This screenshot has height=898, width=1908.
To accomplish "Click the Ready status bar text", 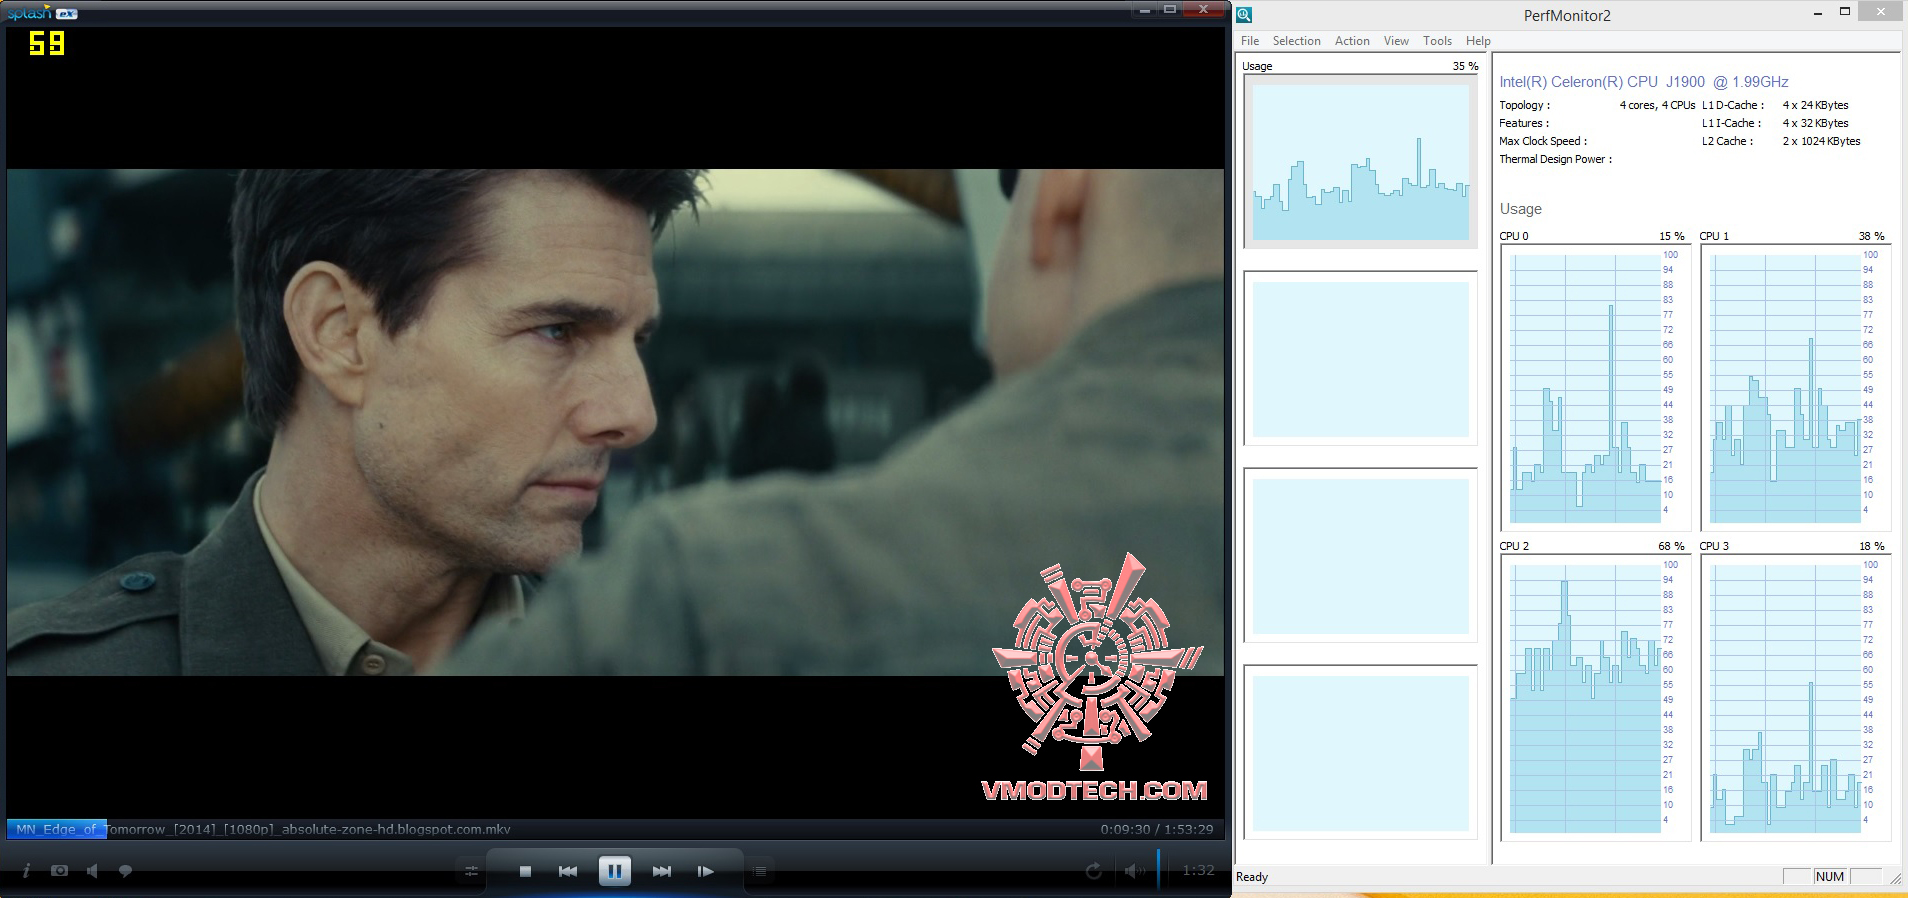I will click(x=1252, y=877).
